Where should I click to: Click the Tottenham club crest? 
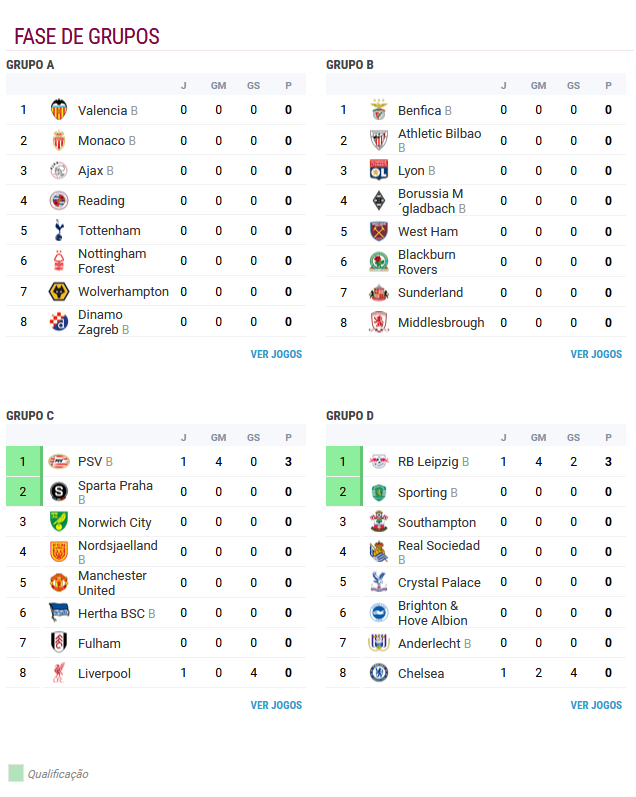pyautogui.click(x=59, y=230)
